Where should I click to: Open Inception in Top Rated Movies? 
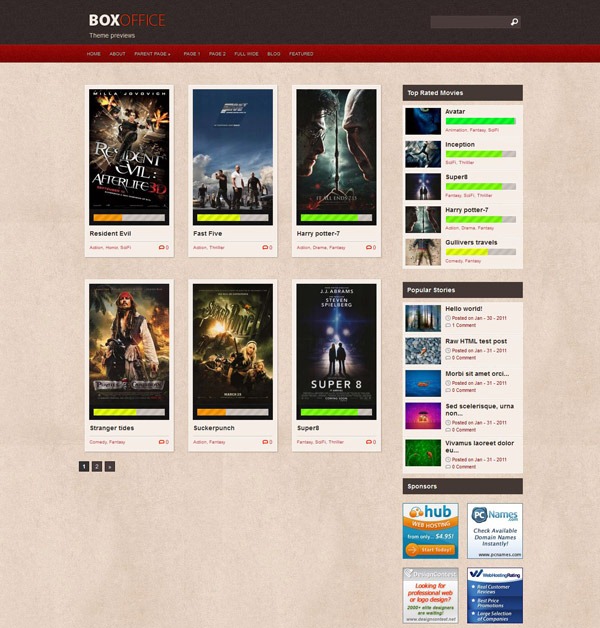tap(460, 145)
